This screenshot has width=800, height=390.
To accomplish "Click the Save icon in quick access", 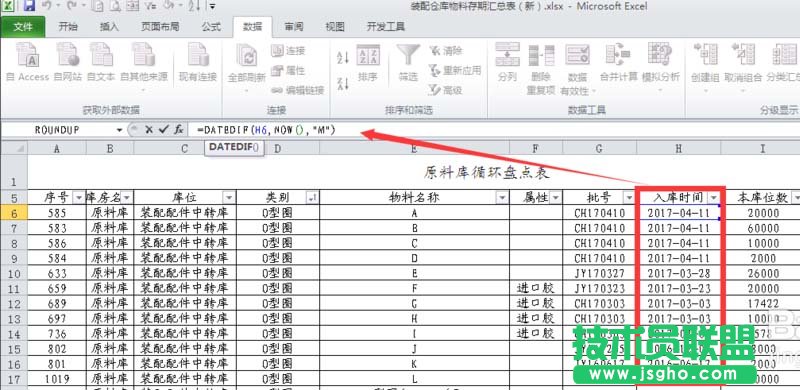I will 29,6.
